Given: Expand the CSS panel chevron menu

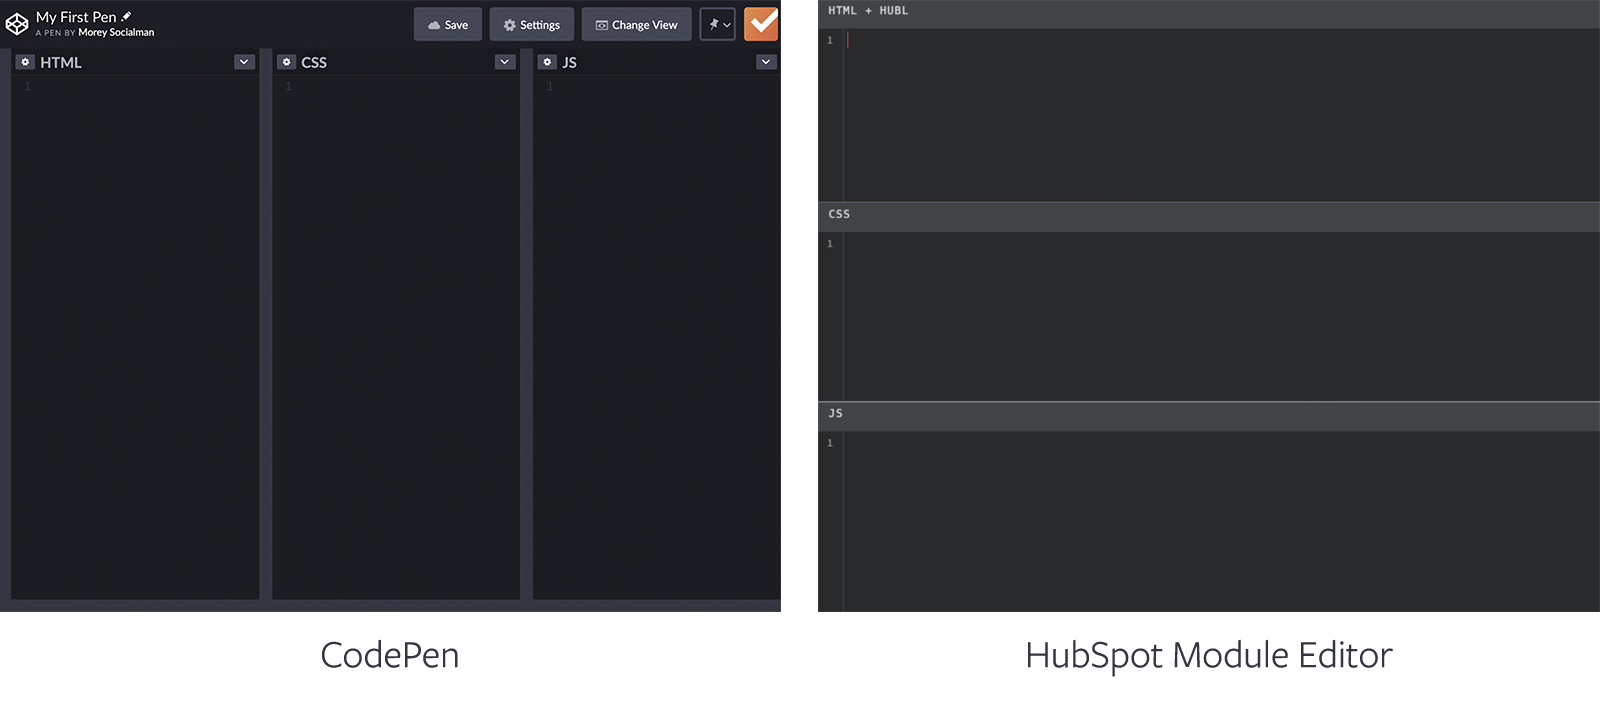Looking at the screenshot, I should pos(505,62).
